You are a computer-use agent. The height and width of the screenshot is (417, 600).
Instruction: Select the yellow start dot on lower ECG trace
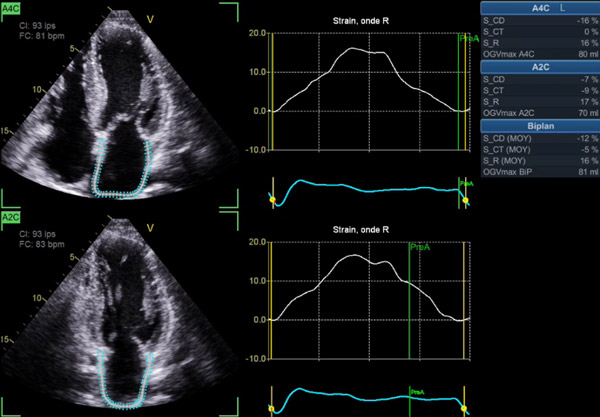point(271,408)
